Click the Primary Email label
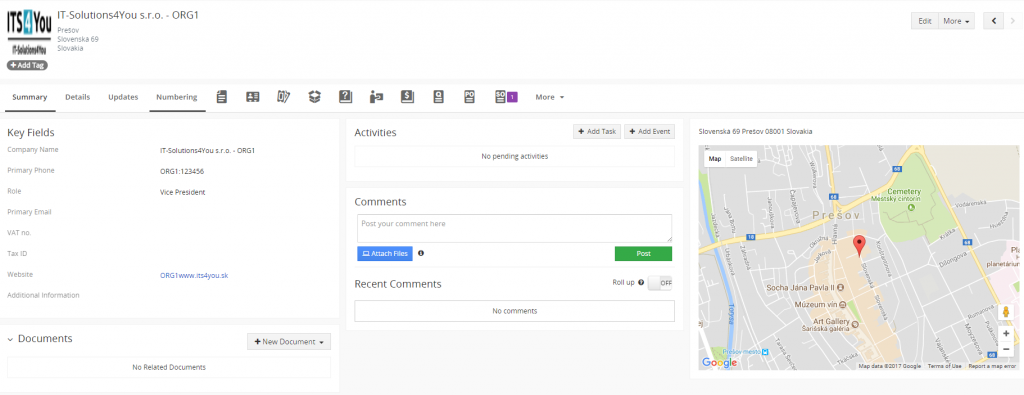 click(29, 212)
